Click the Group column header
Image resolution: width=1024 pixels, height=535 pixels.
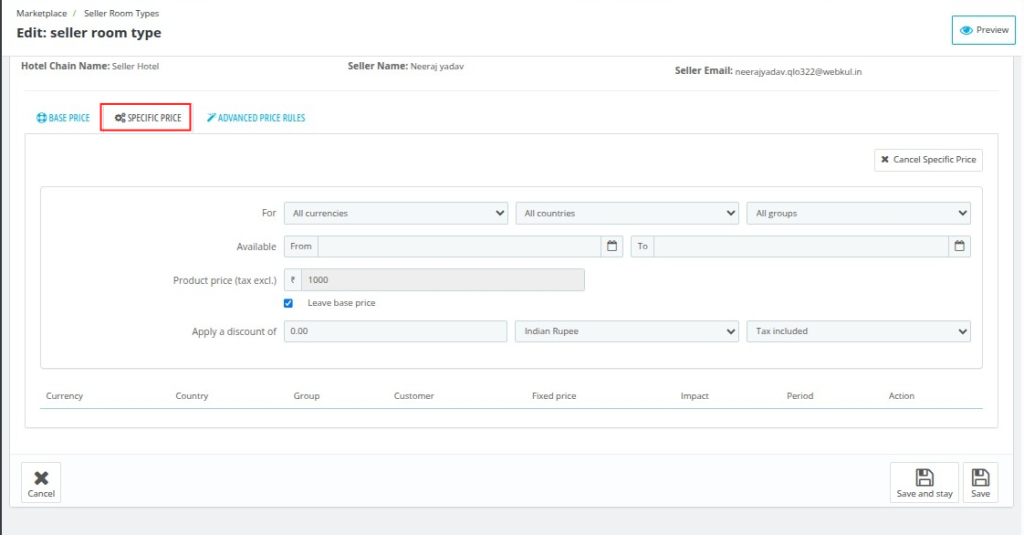click(x=306, y=396)
